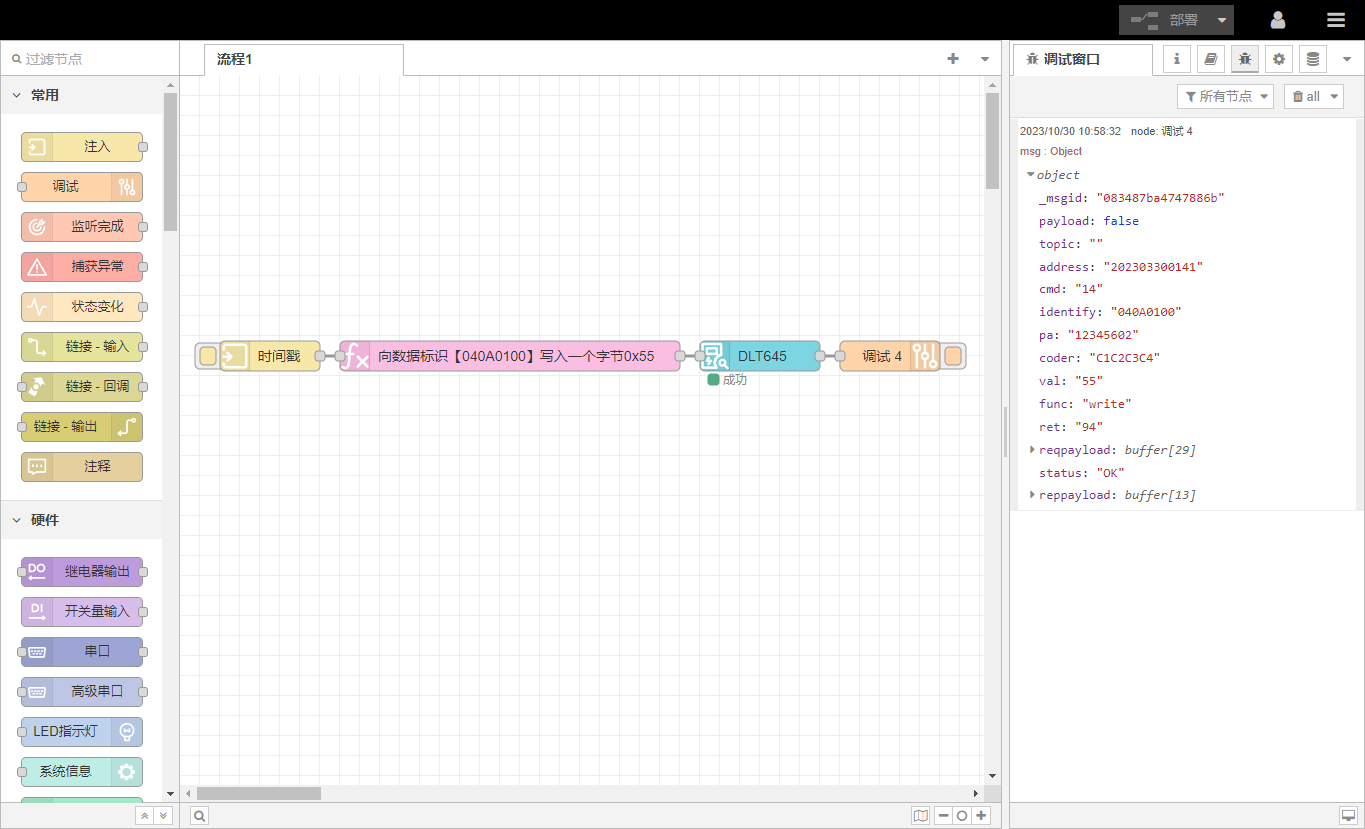
Task: Open the hamburger main menu
Action: click(x=1336, y=20)
